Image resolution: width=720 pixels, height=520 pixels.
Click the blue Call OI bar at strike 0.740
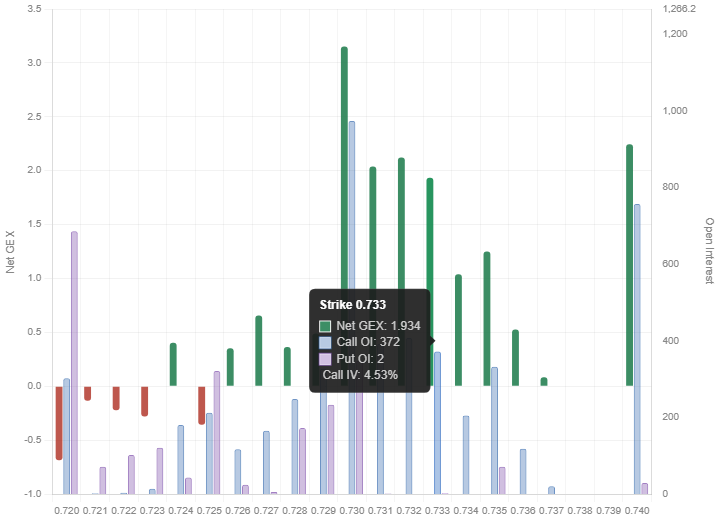click(637, 349)
